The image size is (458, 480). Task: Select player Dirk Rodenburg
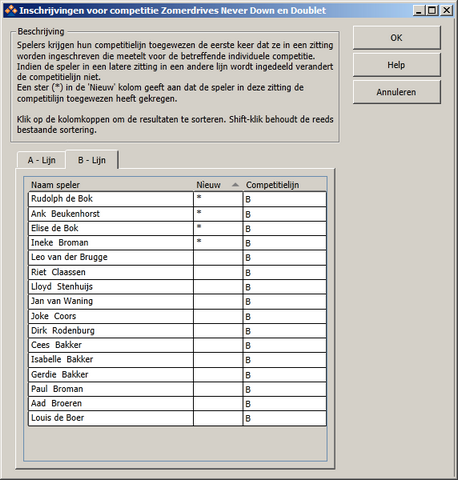(111, 331)
